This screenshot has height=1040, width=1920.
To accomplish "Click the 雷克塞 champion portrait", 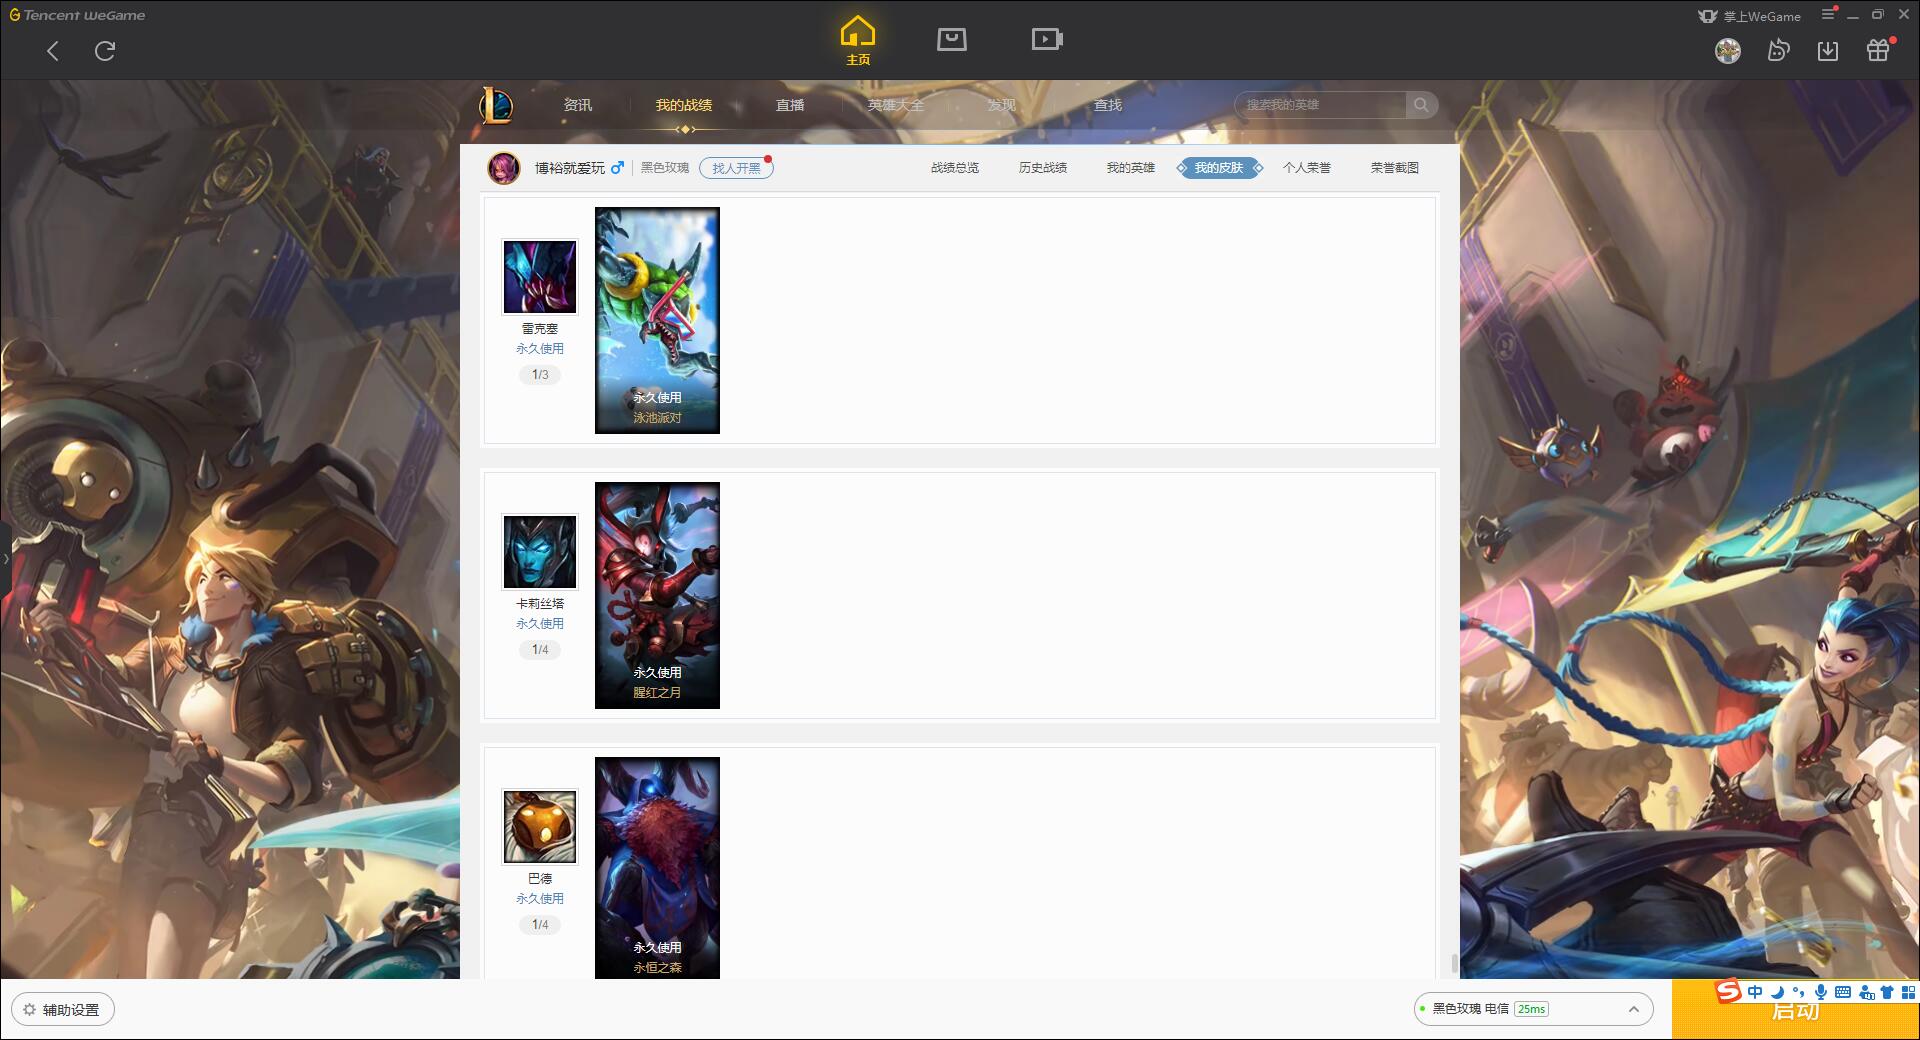I will click(x=540, y=277).
